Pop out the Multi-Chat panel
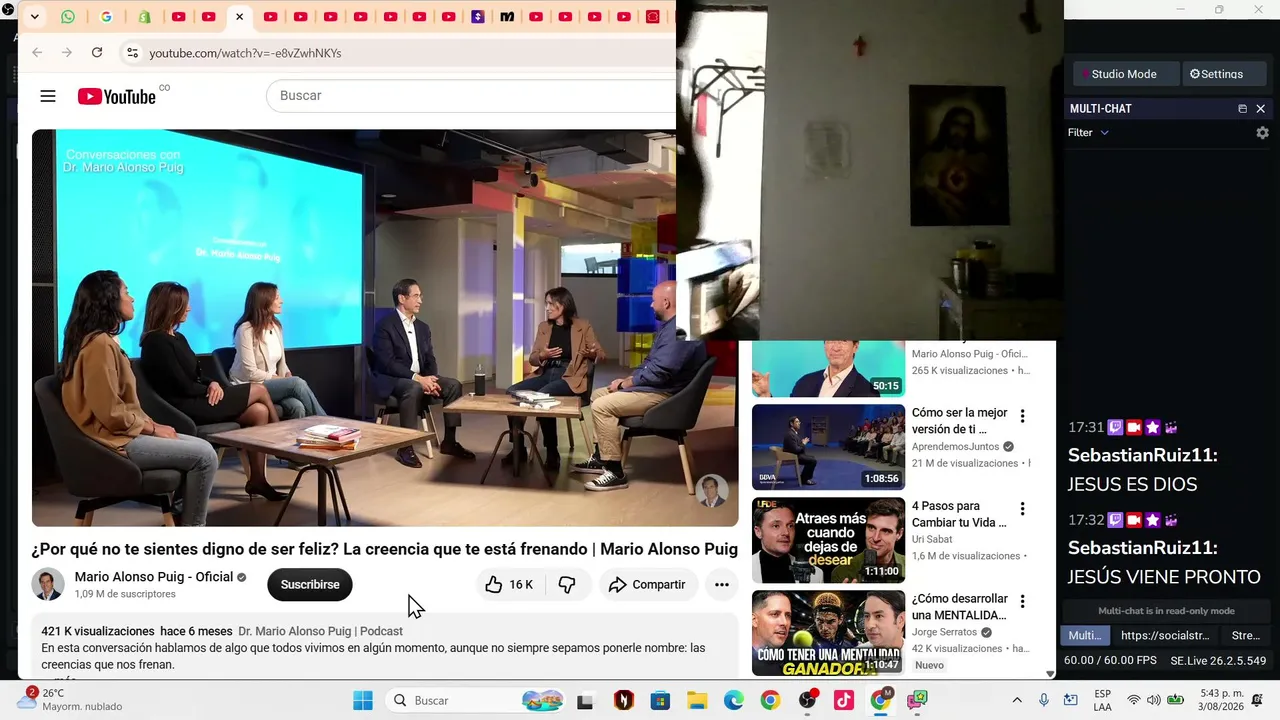This screenshot has height=720, width=1280. click(x=1242, y=108)
